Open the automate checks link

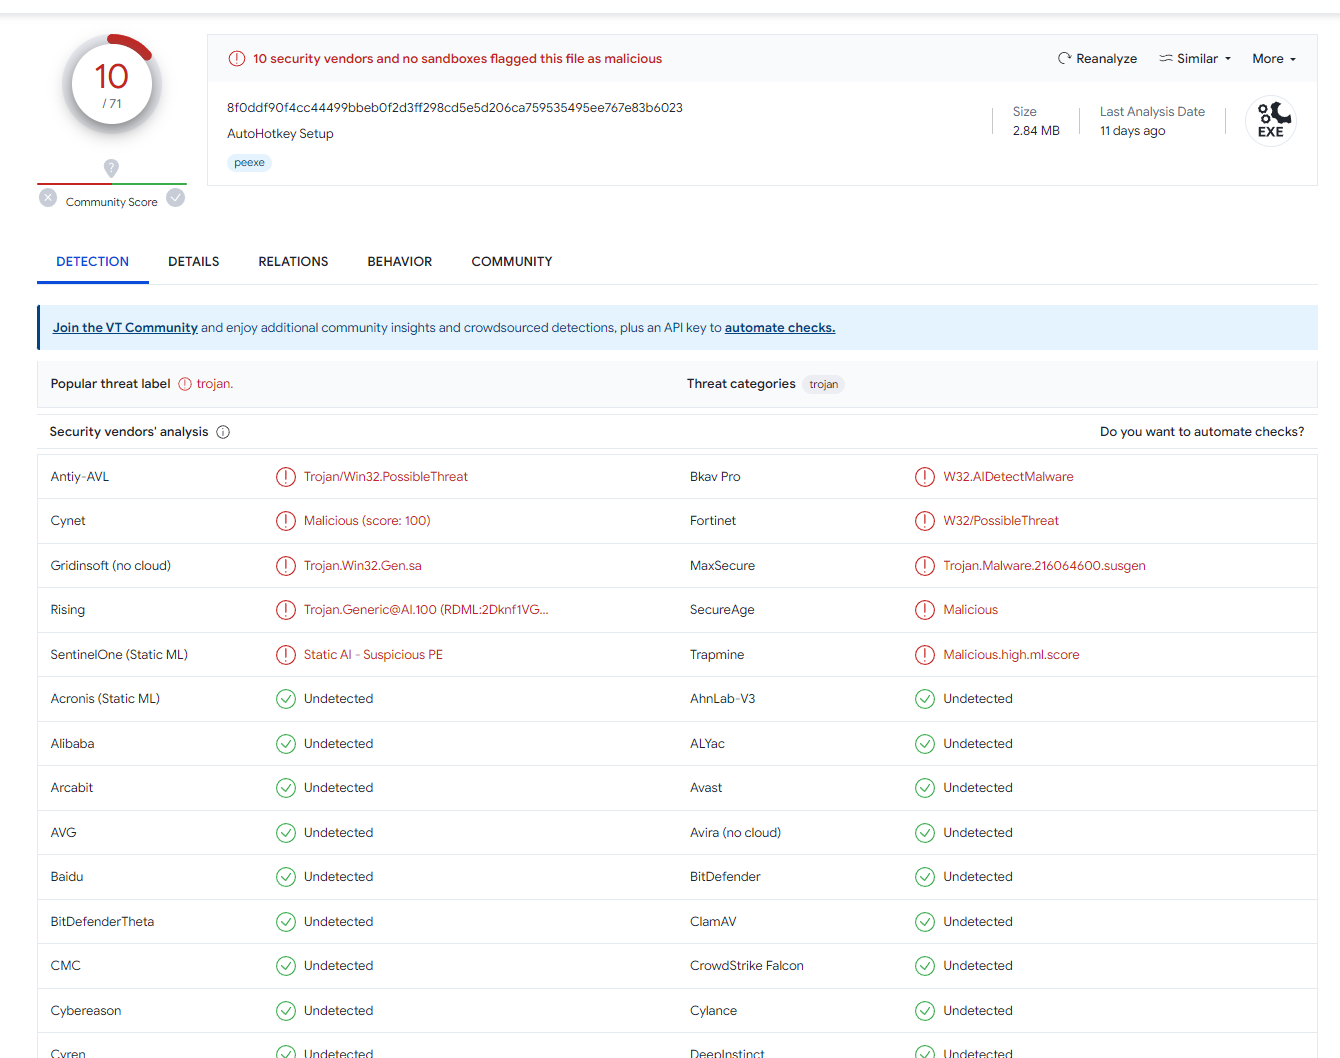tap(779, 327)
